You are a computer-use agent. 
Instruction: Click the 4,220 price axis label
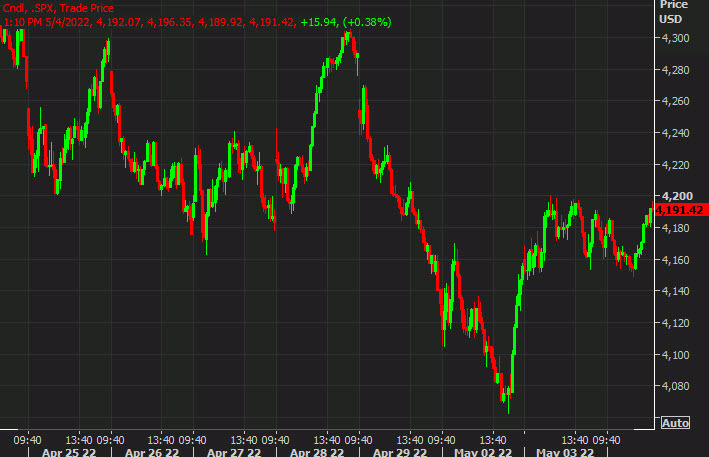point(676,165)
